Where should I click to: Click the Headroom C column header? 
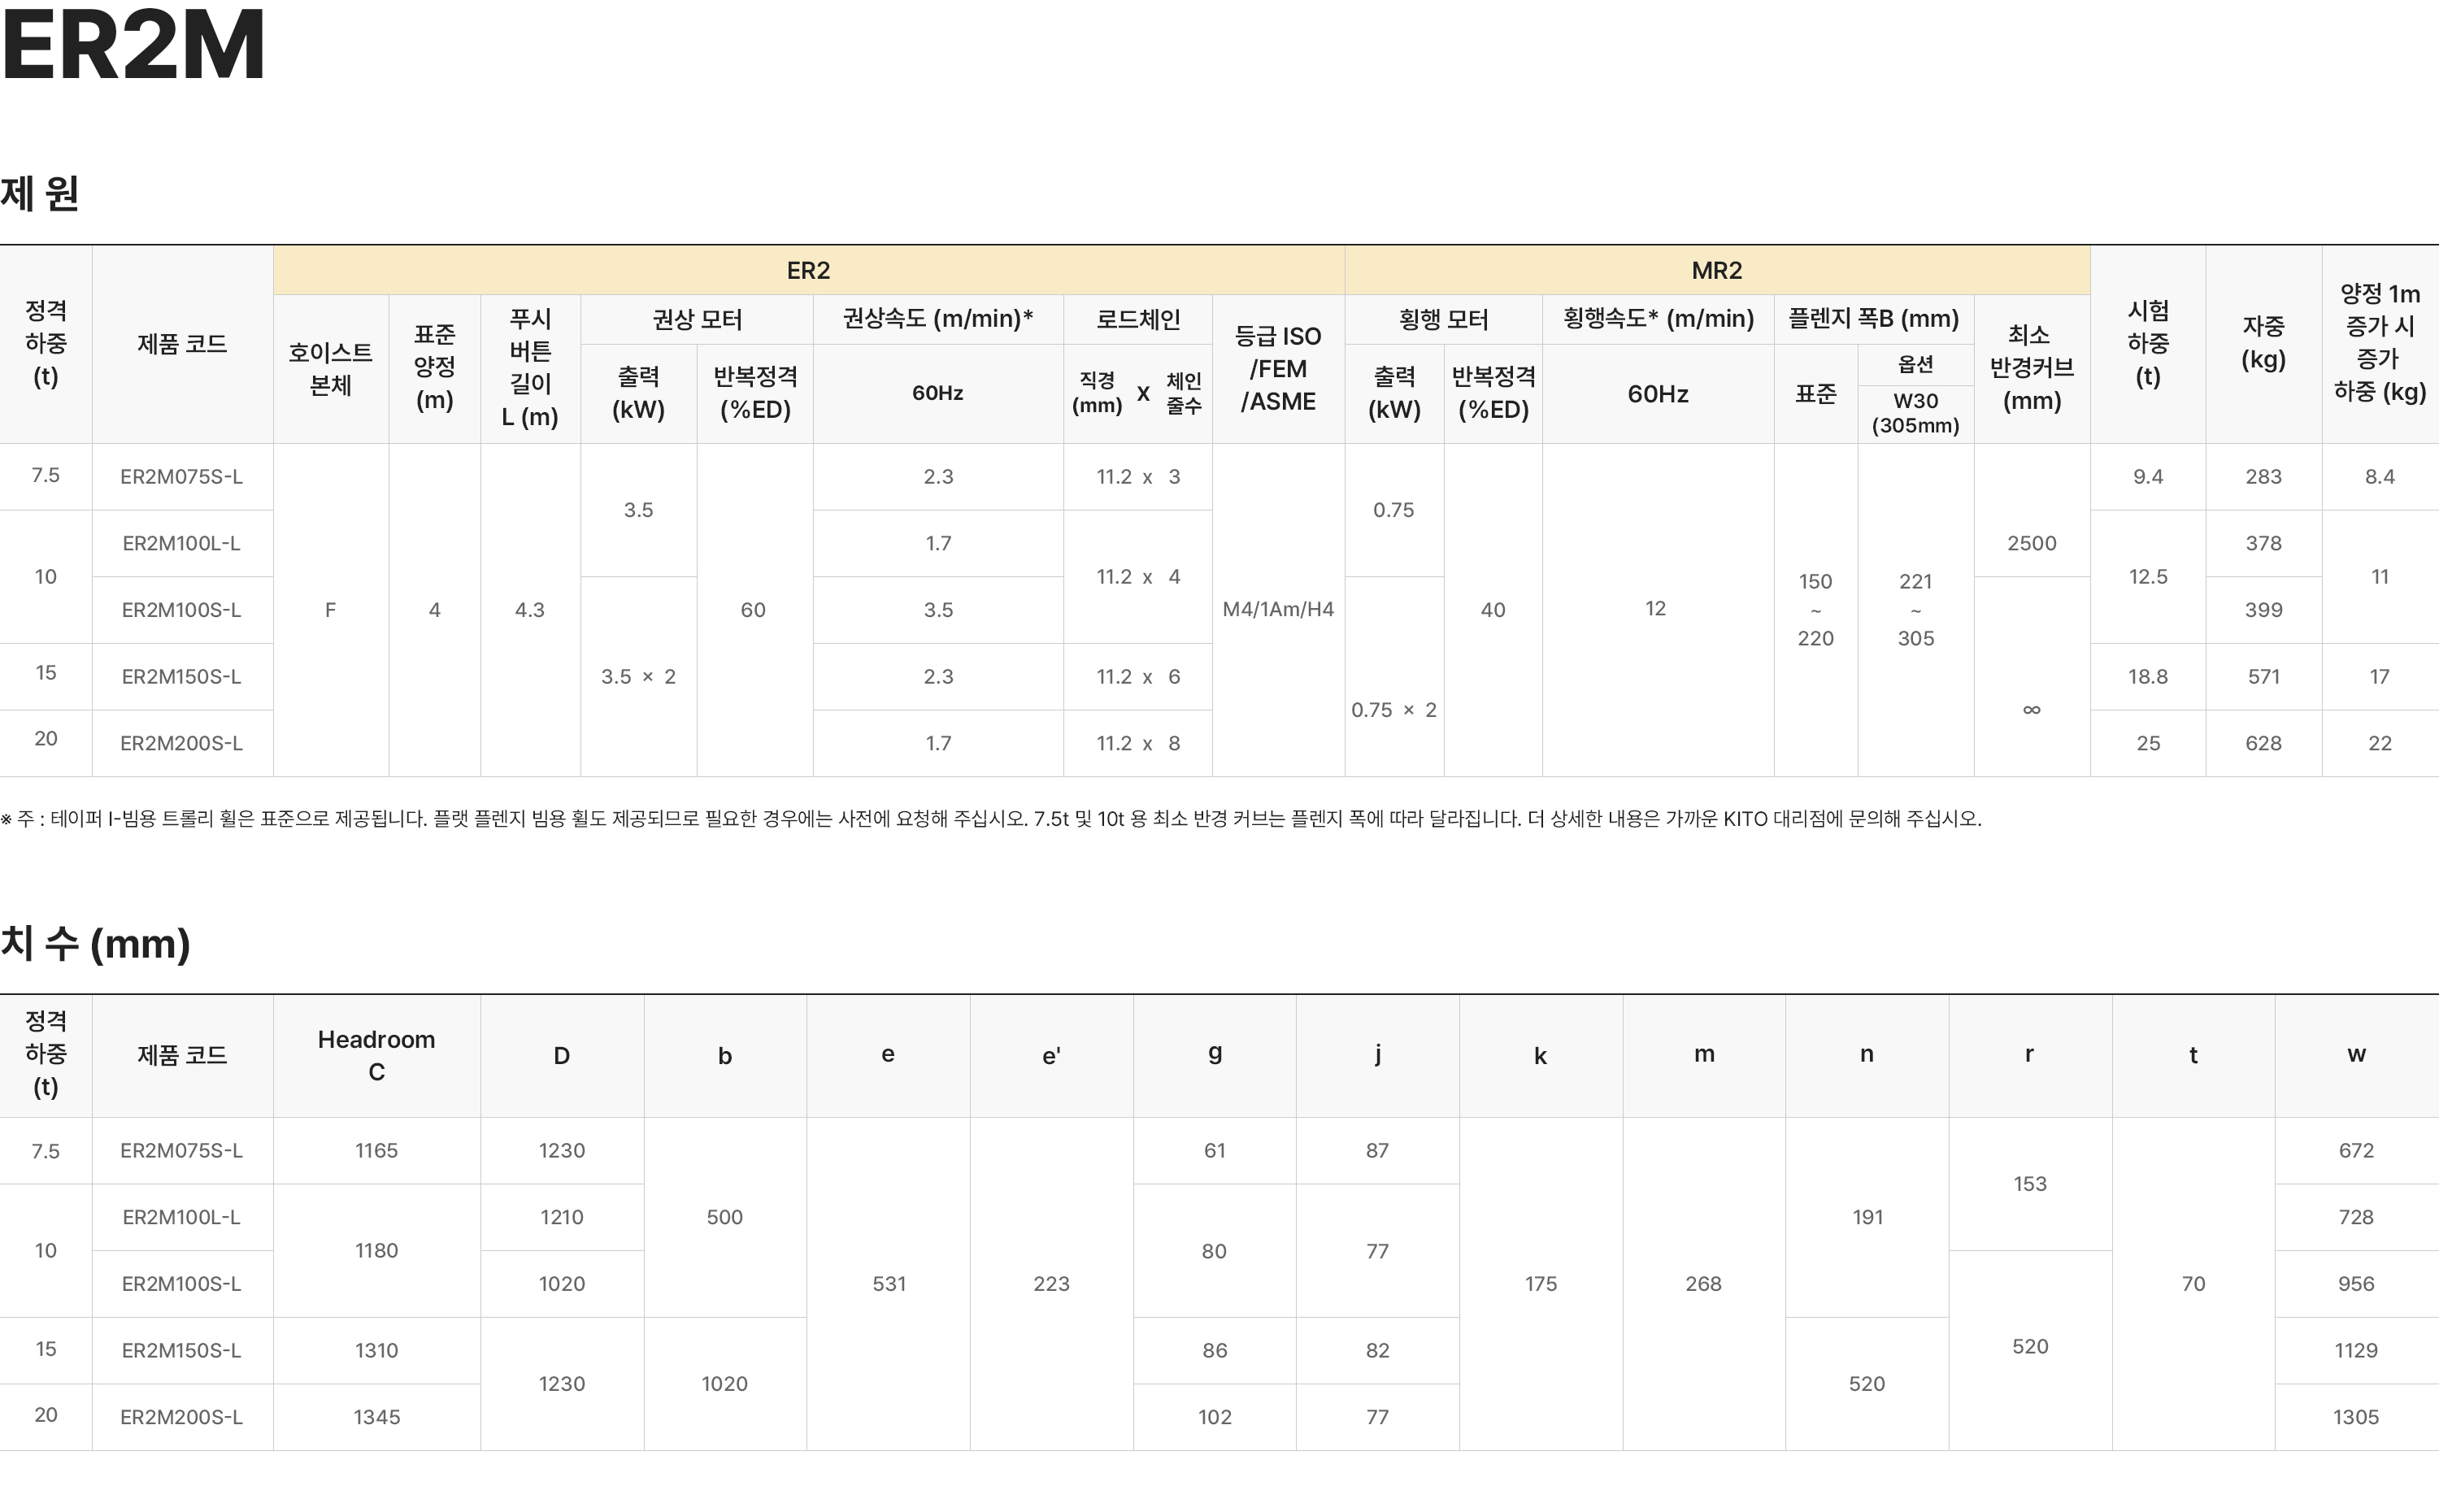point(376,1056)
